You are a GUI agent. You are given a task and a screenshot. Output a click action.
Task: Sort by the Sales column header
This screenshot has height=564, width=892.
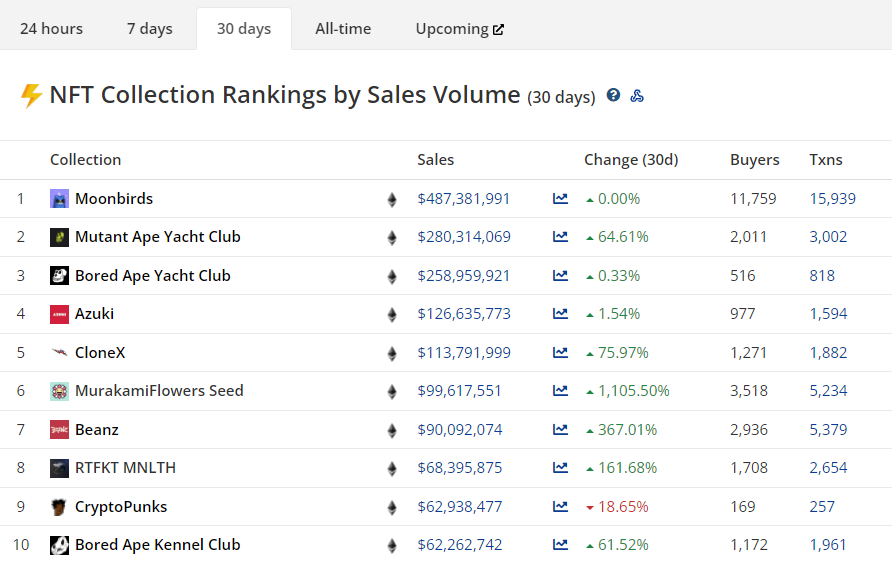(435, 160)
